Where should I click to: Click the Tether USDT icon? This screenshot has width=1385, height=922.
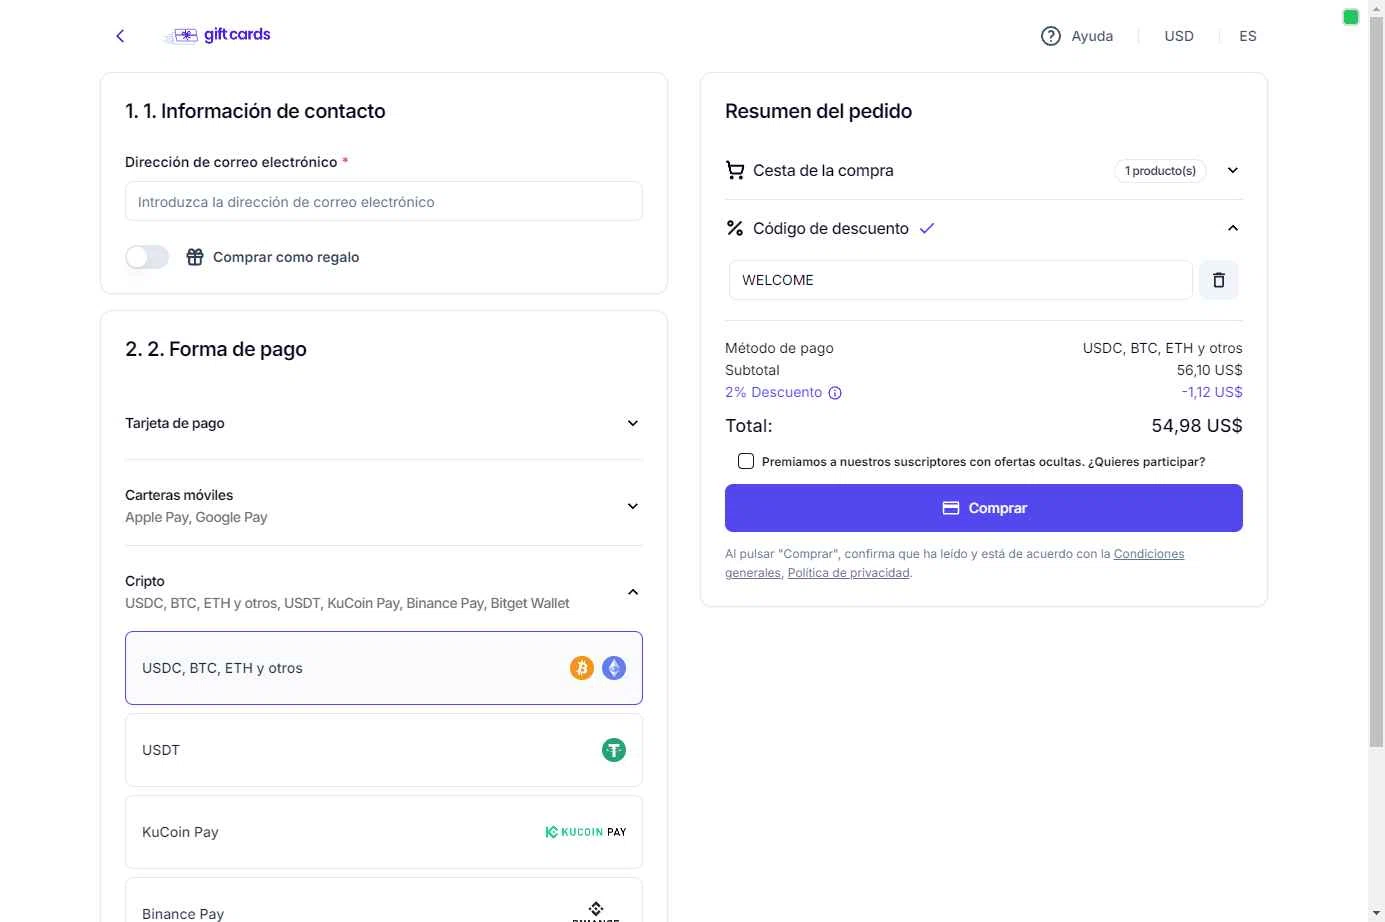tap(614, 750)
